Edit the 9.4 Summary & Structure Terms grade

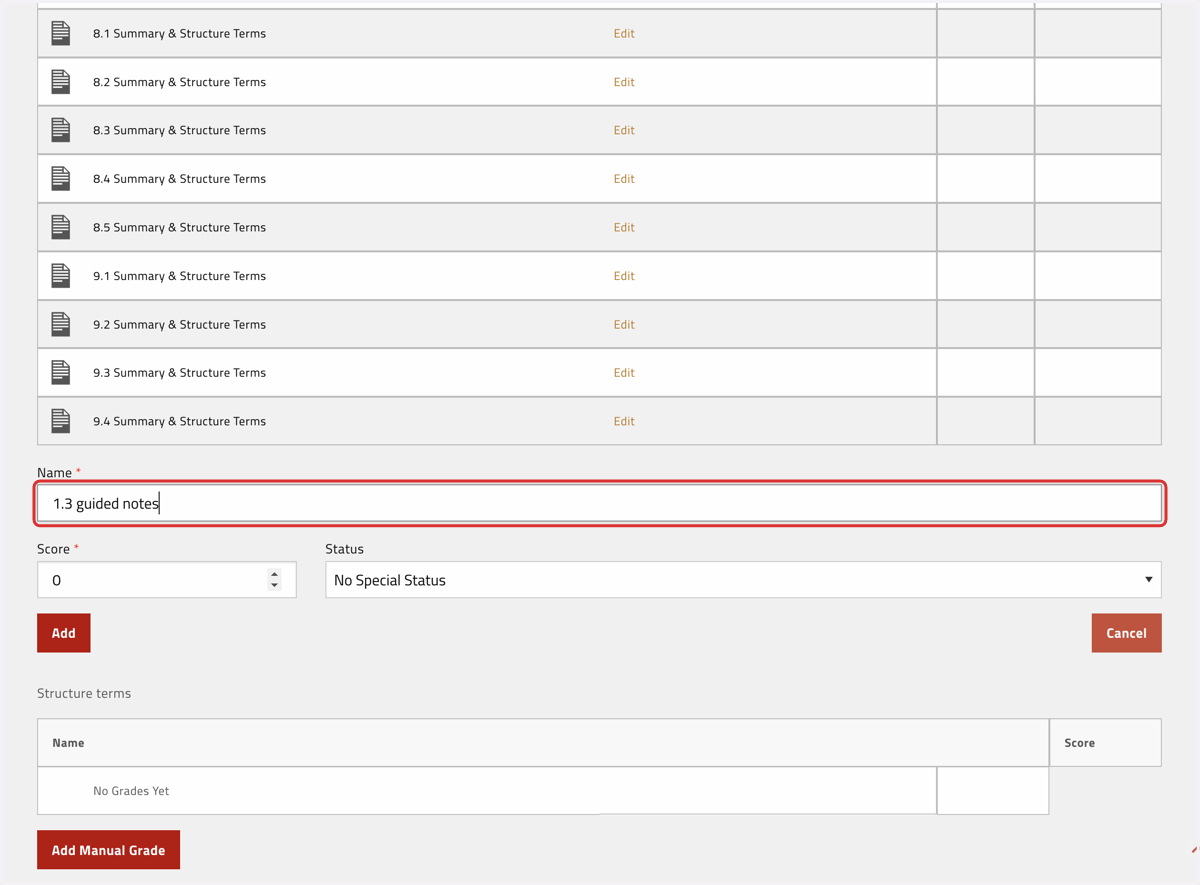pyautogui.click(x=624, y=421)
